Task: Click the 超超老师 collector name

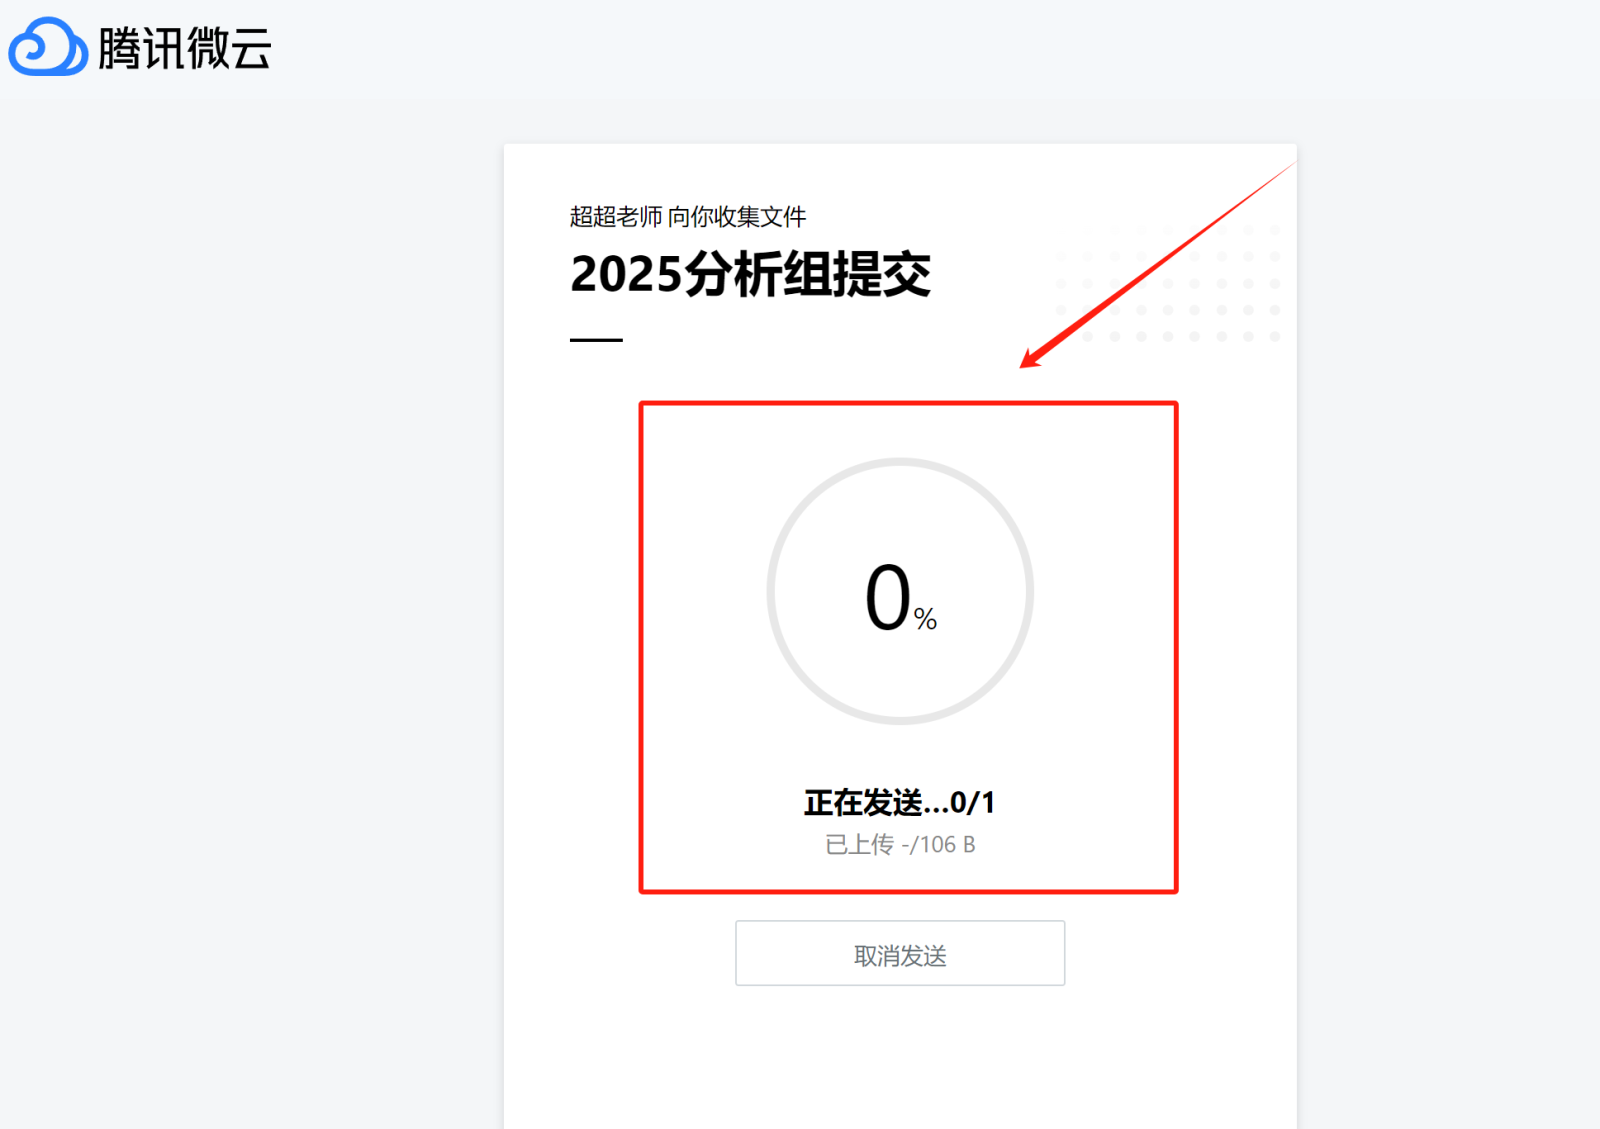Action: (x=616, y=217)
